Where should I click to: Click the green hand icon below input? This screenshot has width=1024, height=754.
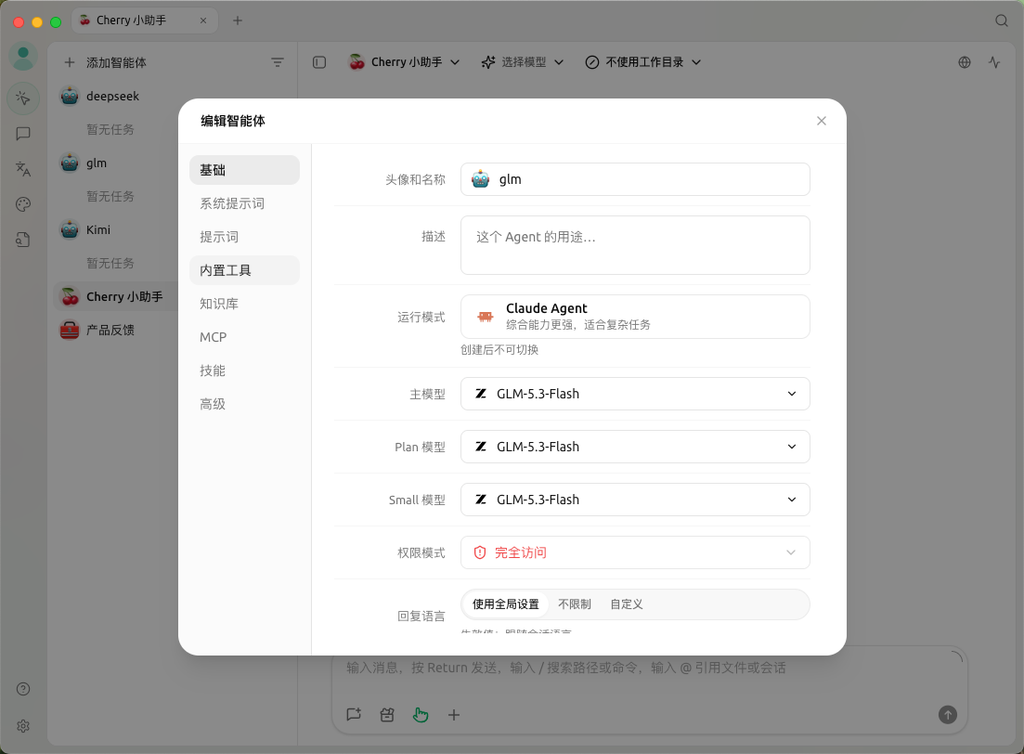pos(421,715)
